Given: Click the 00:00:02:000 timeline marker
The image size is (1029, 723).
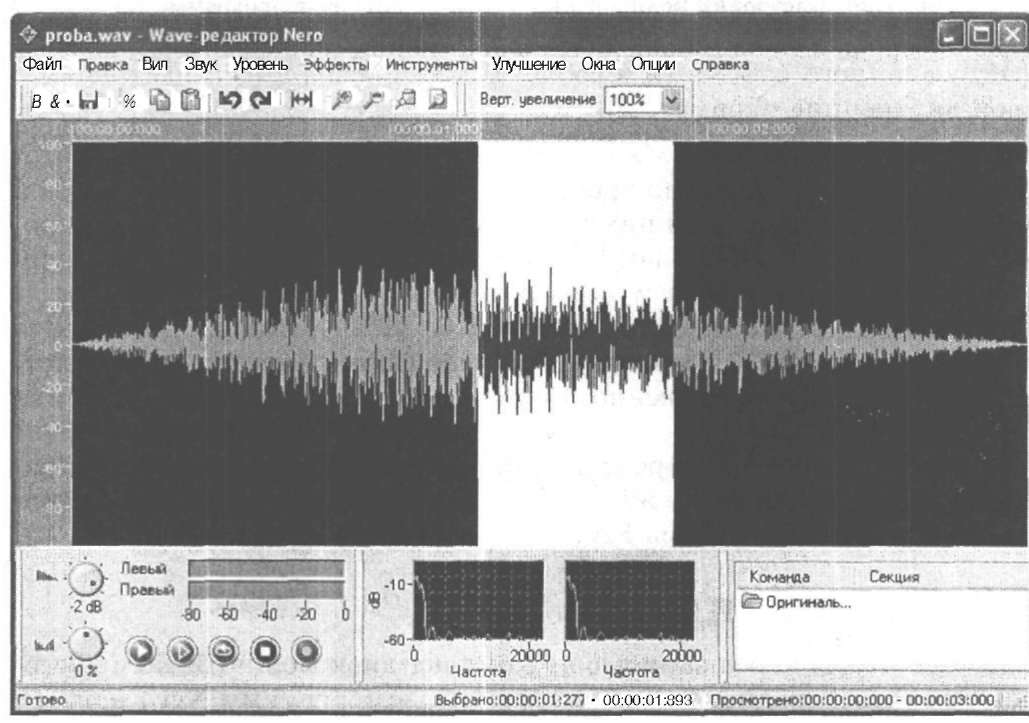Looking at the screenshot, I should [x=752, y=129].
